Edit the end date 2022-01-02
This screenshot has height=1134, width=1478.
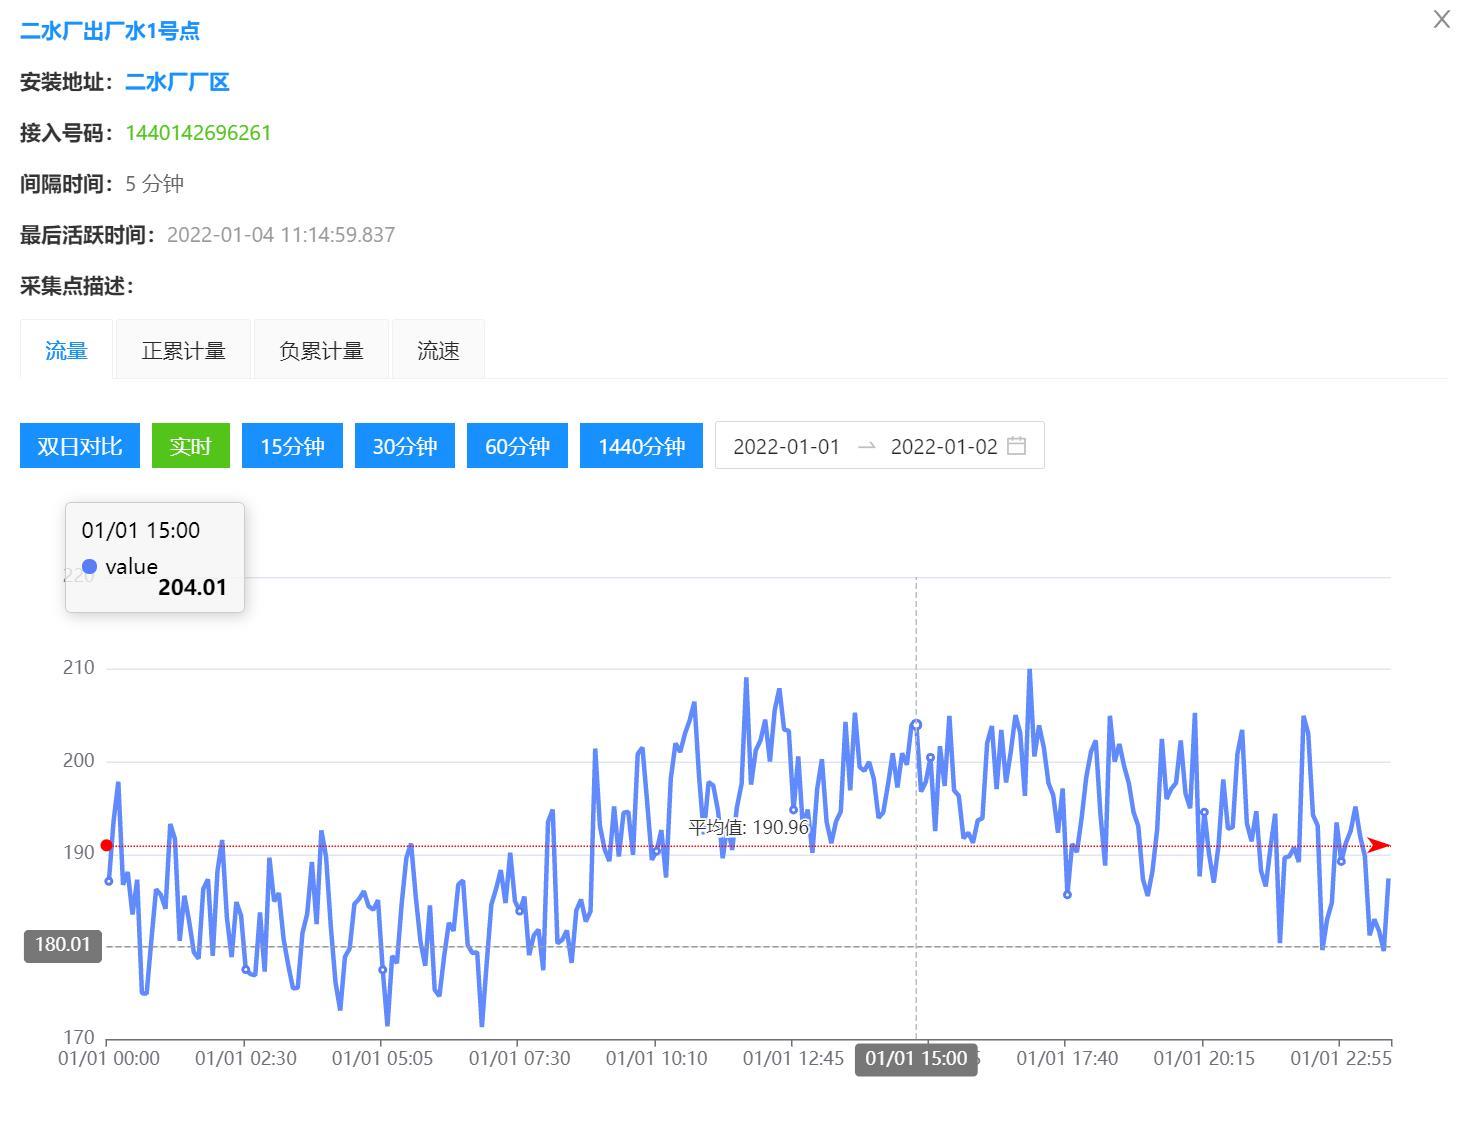(943, 447)
